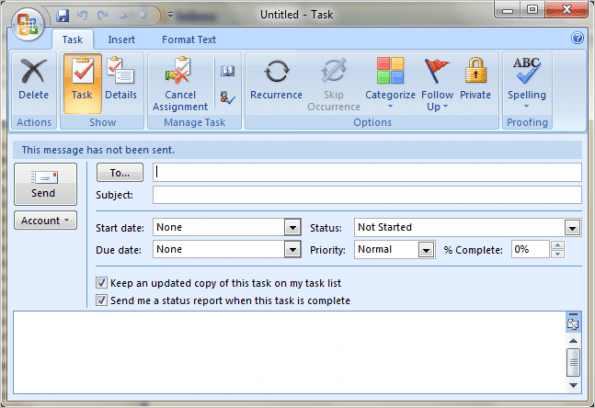The height and width of the screenshot is (408, 595).
Task: Open the Due date dropdown
Action: 293,249
